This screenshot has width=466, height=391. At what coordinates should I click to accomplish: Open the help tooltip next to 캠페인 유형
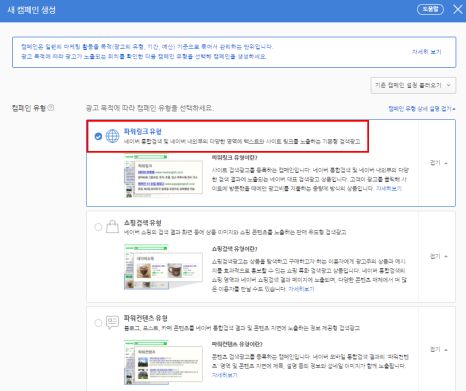click(x=51, y=108)
